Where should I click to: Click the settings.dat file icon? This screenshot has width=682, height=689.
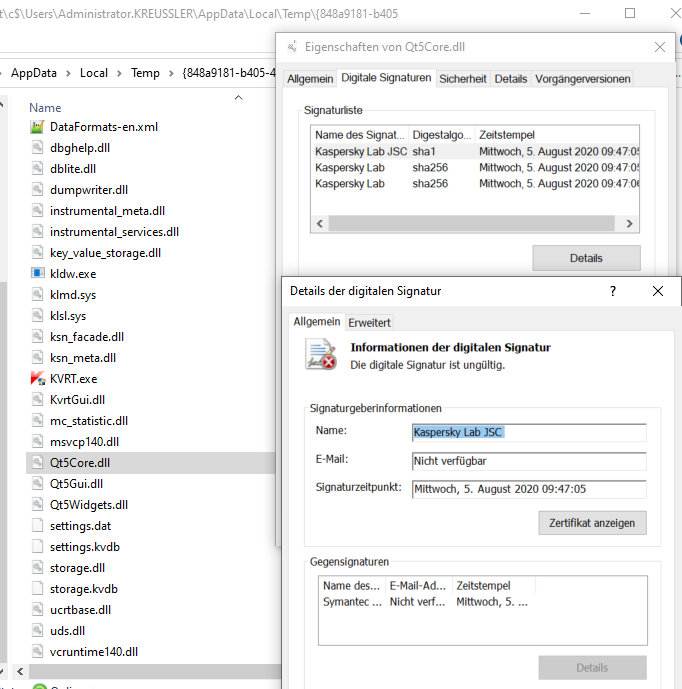37,526
